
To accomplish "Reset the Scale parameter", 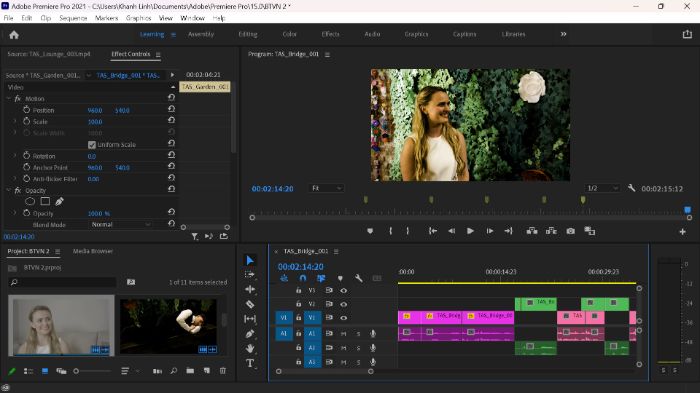I will point(171,121).
